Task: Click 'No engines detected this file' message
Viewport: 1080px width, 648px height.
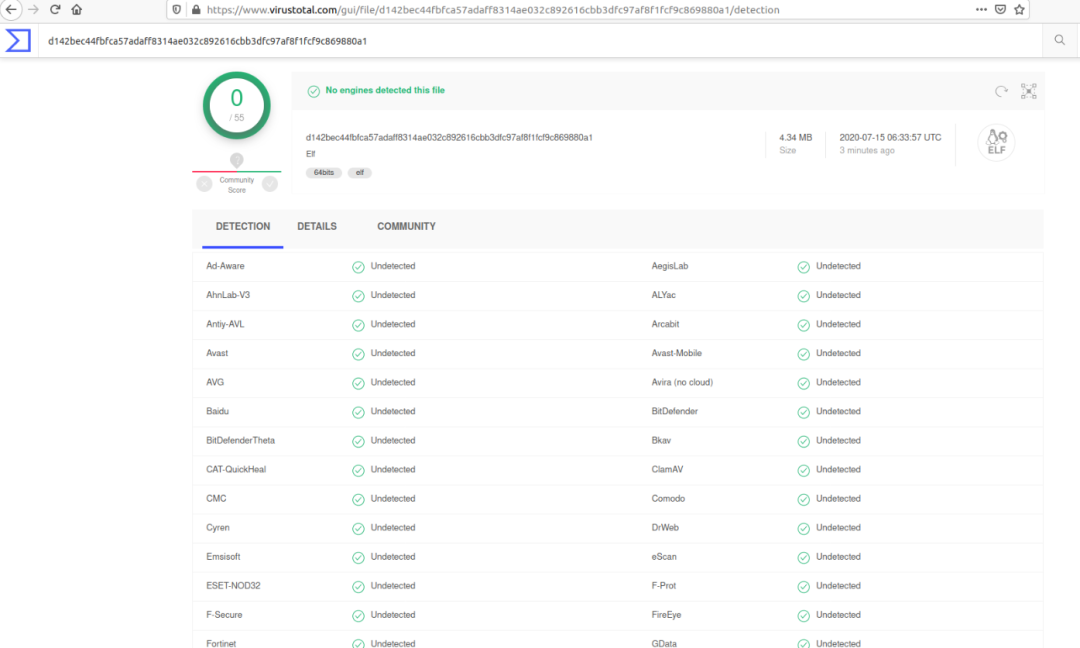Action: click(385, 90)
